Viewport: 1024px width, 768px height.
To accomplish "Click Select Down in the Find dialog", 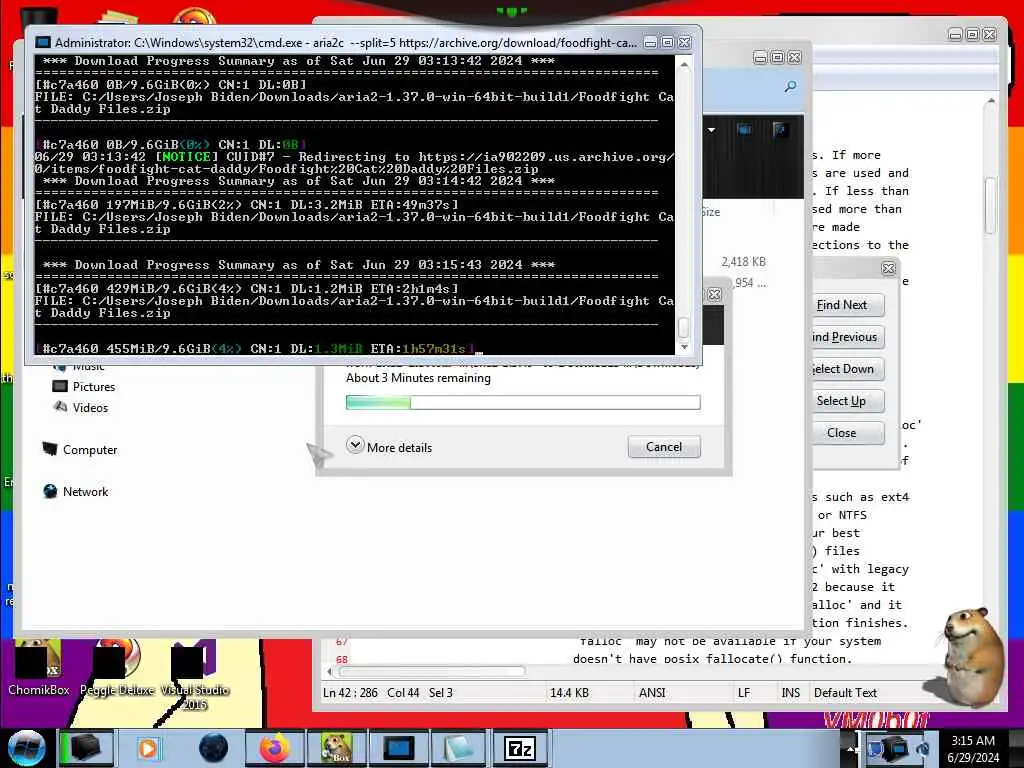I will 847,369.
